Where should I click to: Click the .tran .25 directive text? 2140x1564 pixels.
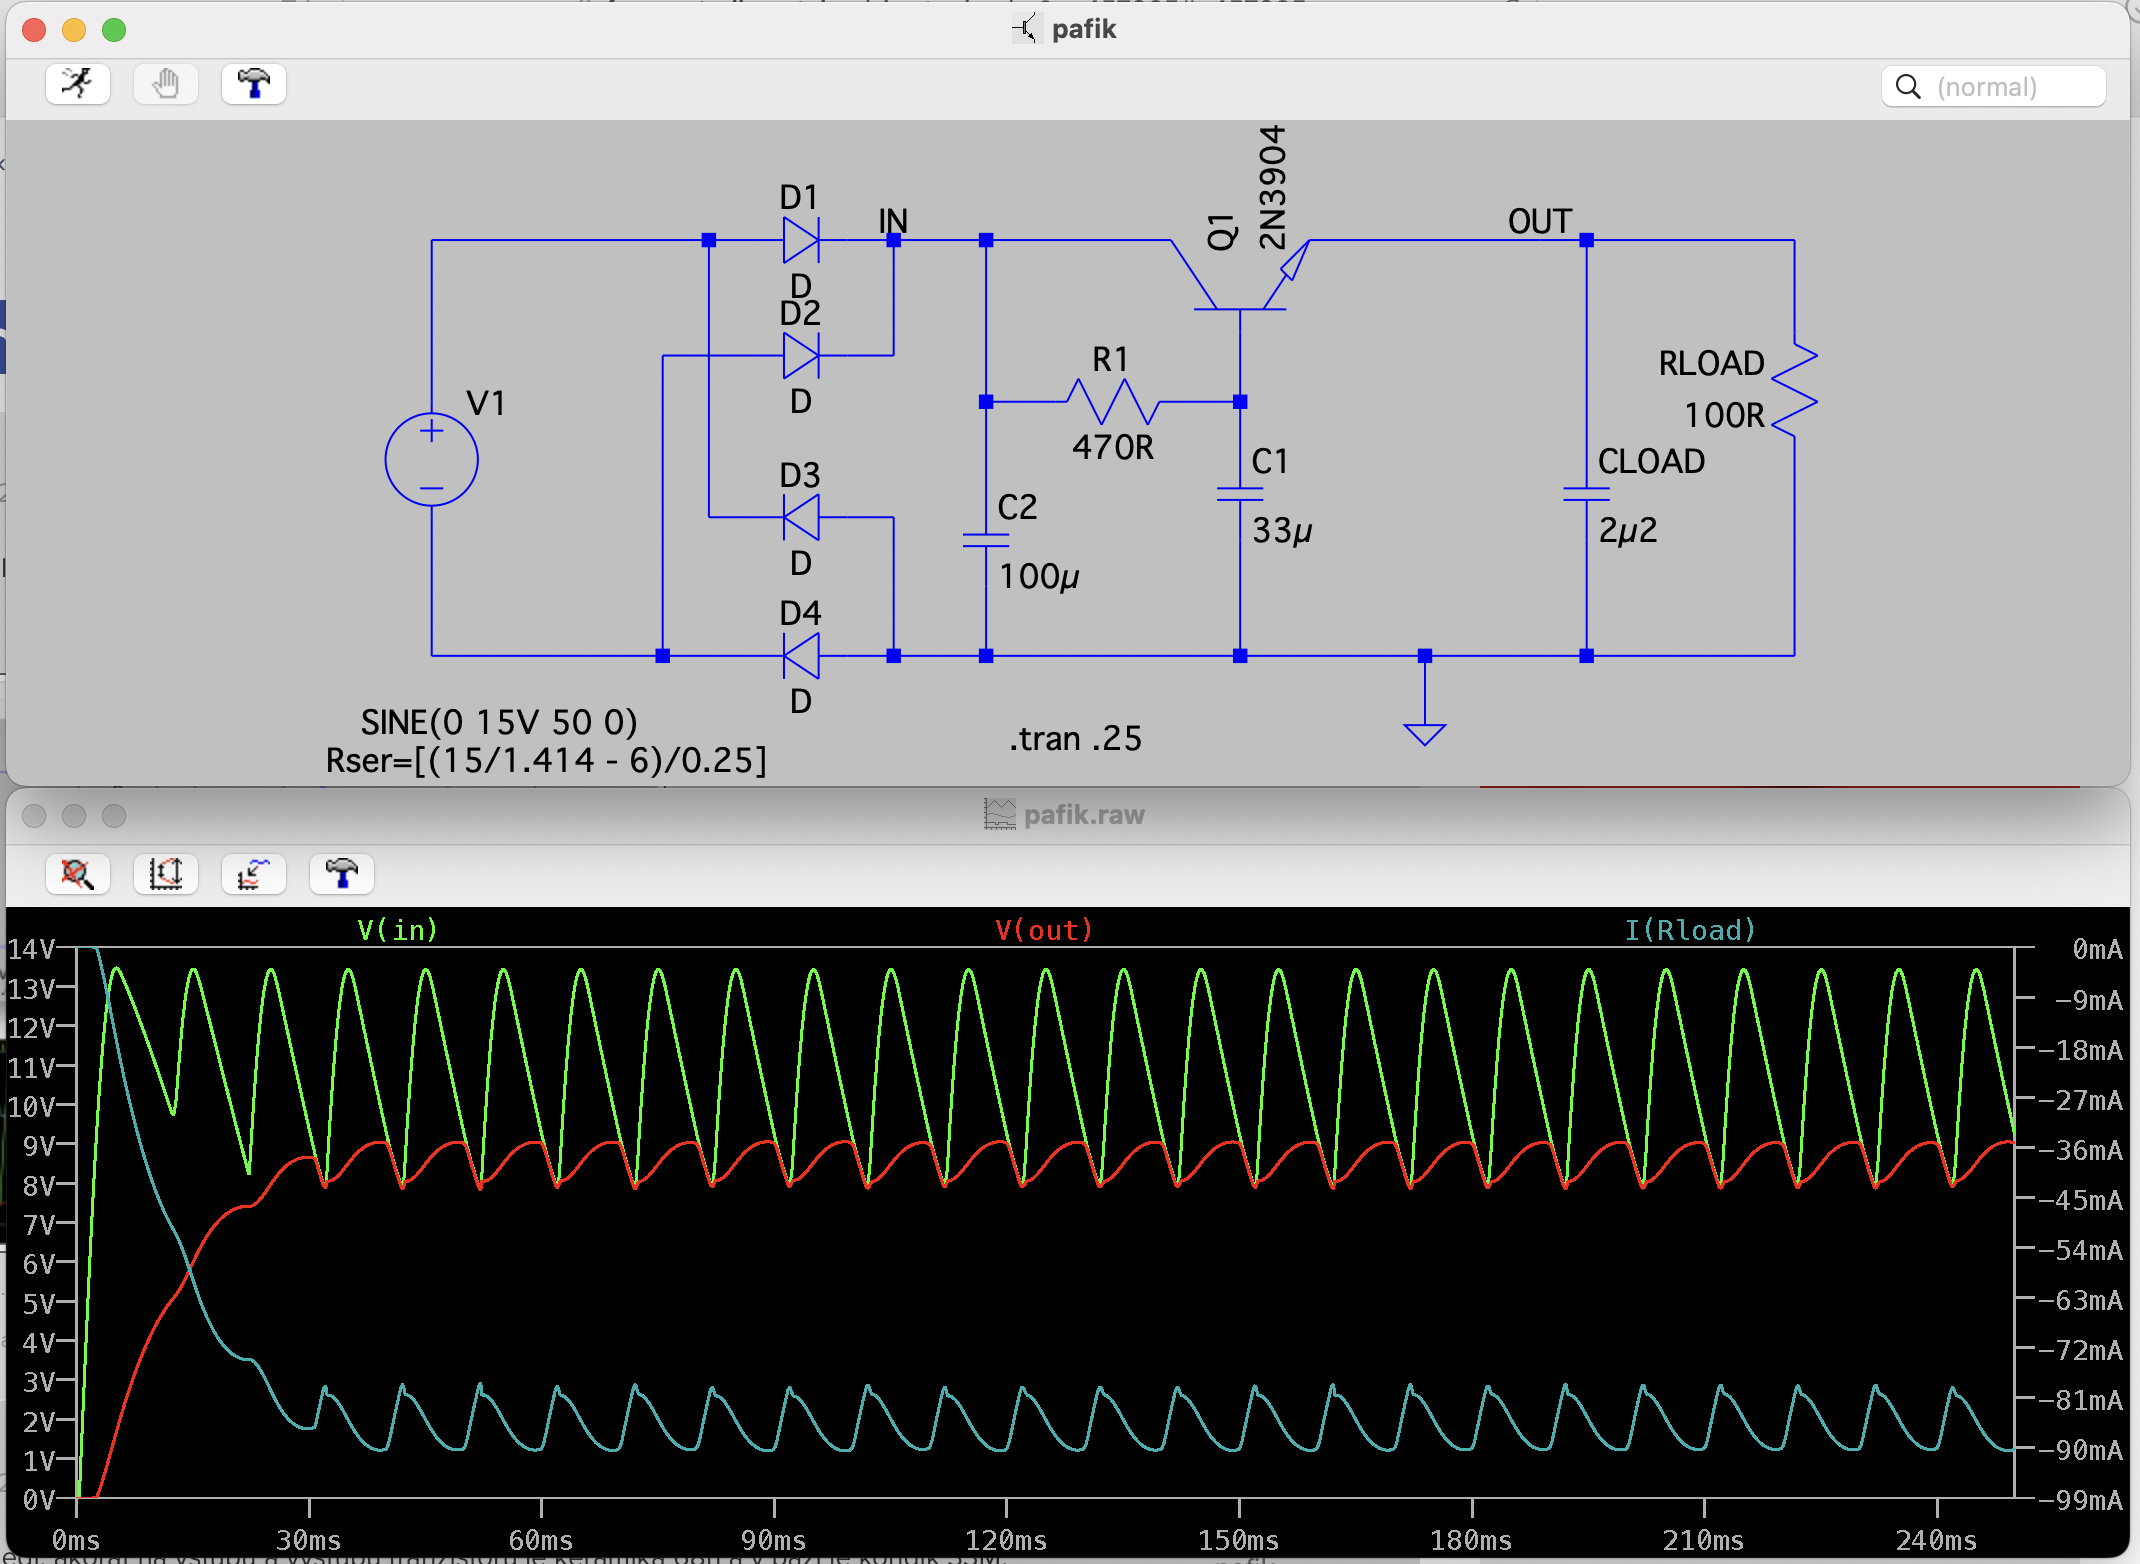pos(1075,738)
